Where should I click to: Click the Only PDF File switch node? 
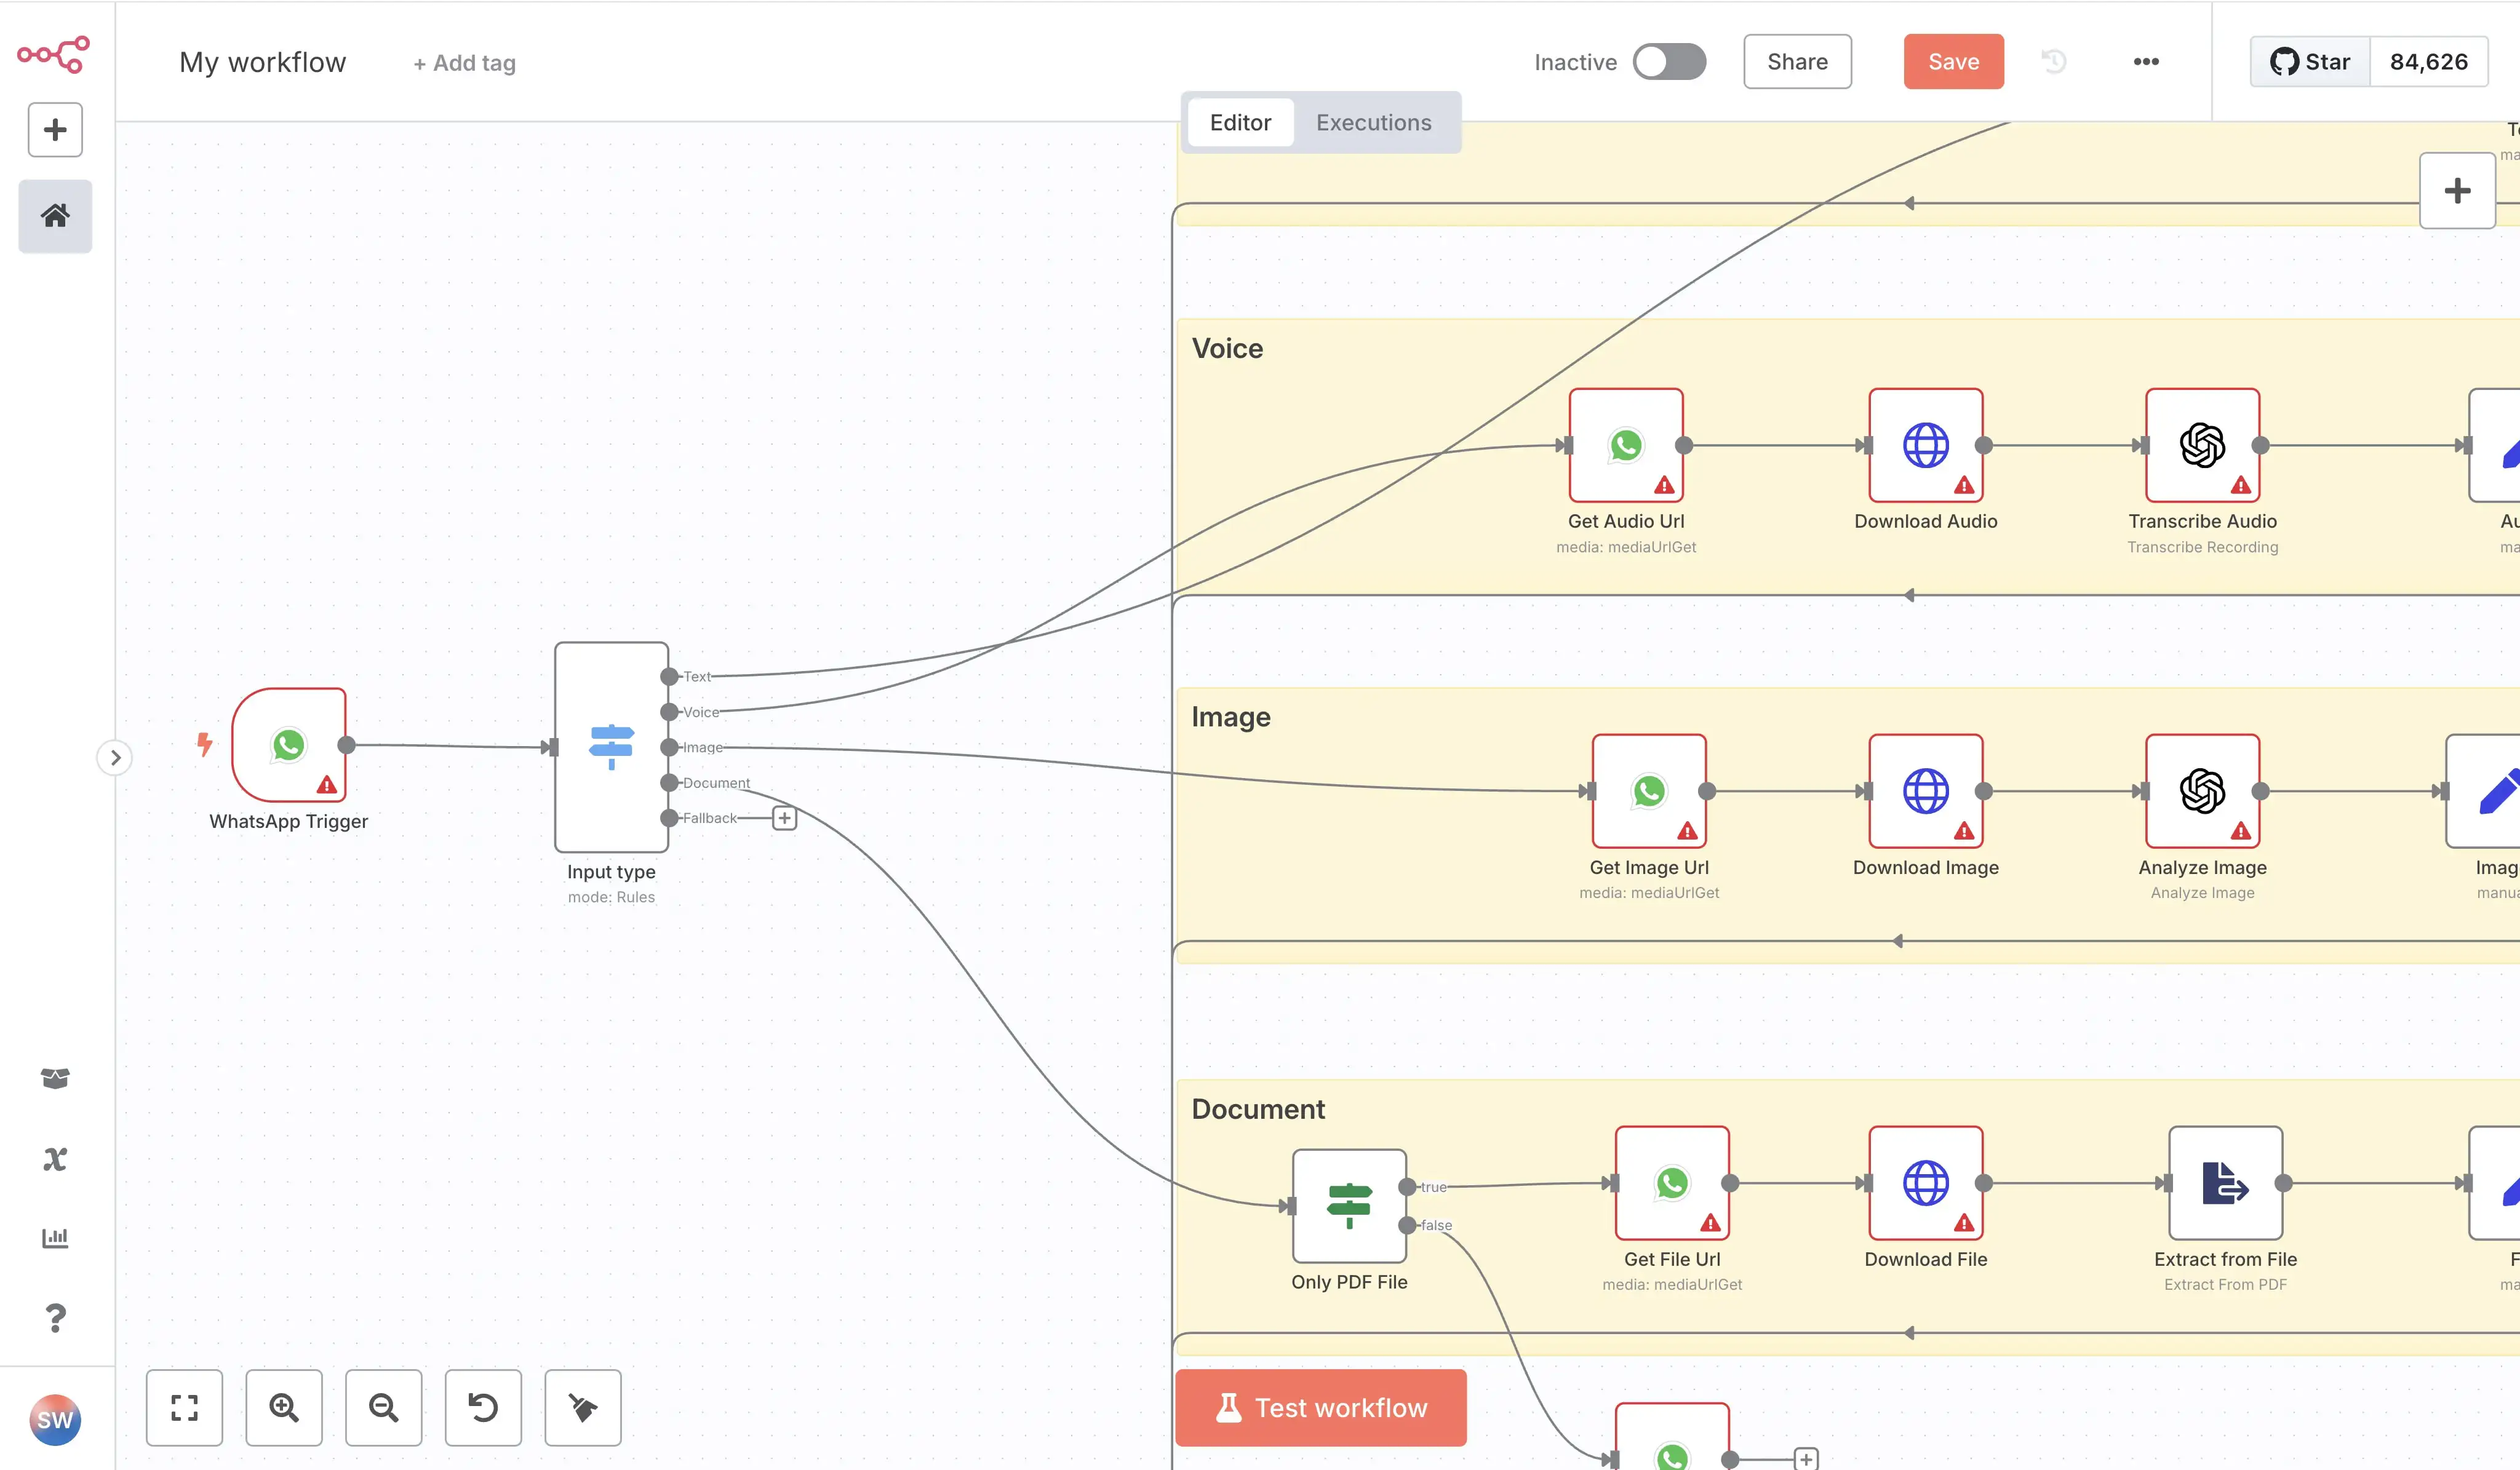click(x=1349, y=1206)
